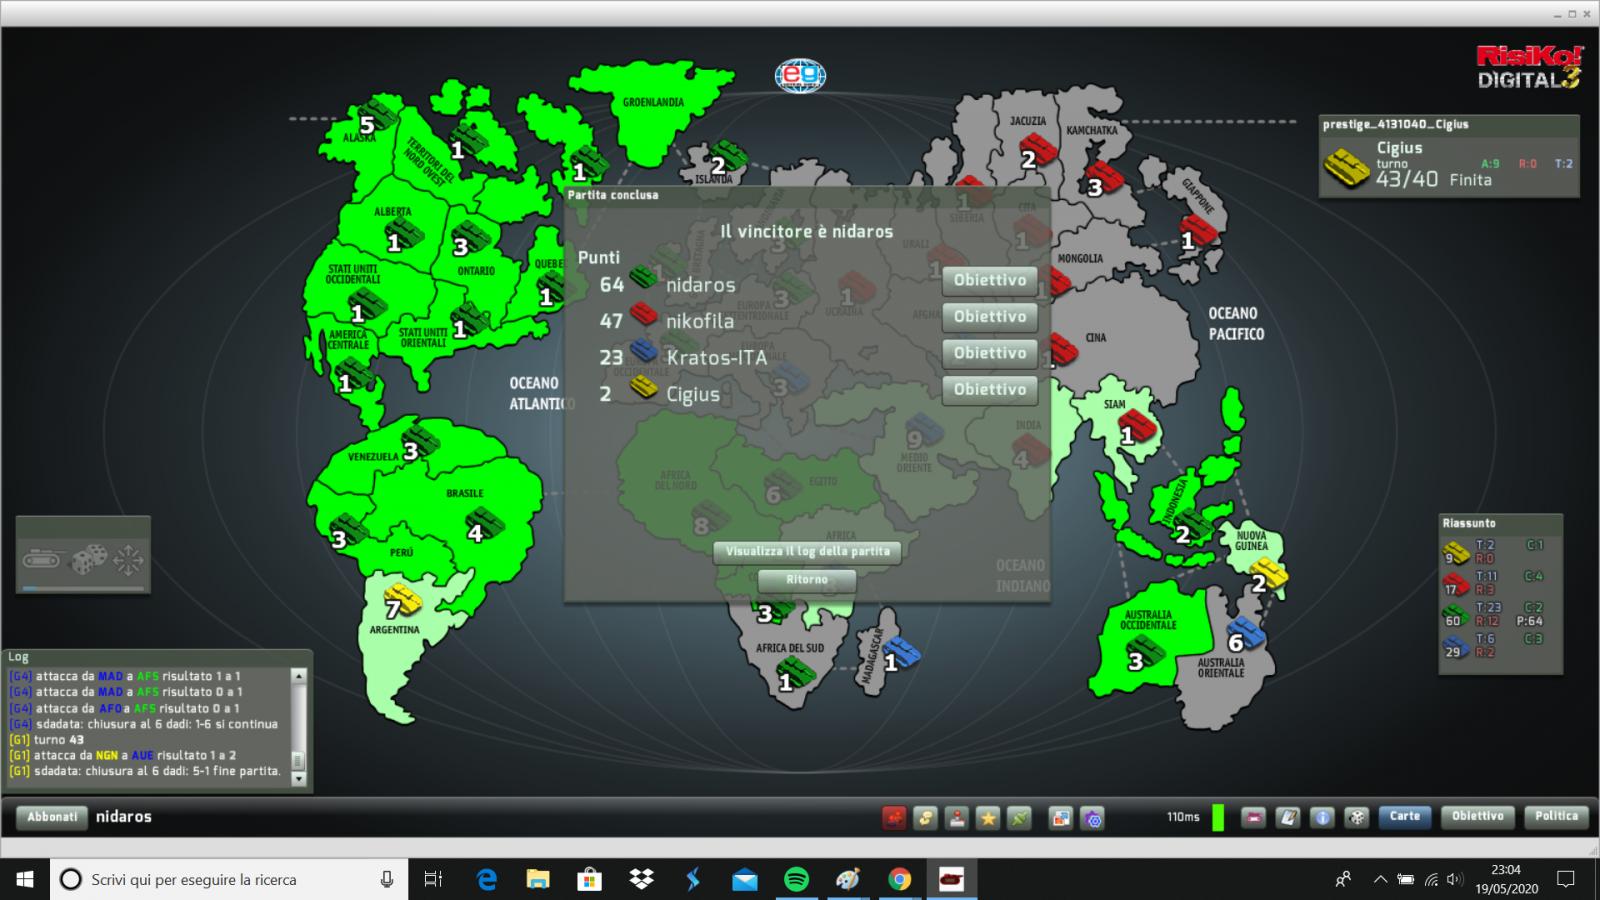1600x900 pixels.
Task: Click the purple gear settings icon
Action: pyautogui.click(x=1093, y=818)
